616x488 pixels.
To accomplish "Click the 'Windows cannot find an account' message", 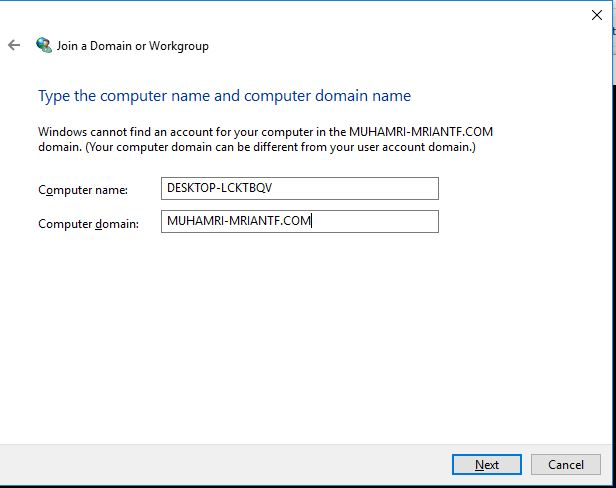I will (266, 139).
